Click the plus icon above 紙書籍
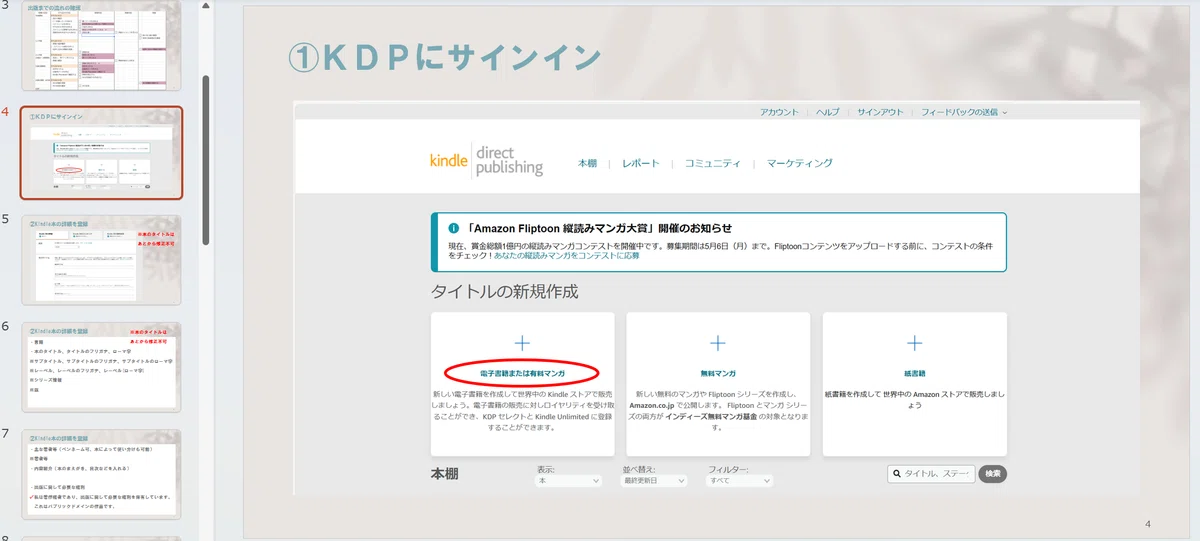 coord(914,343)
